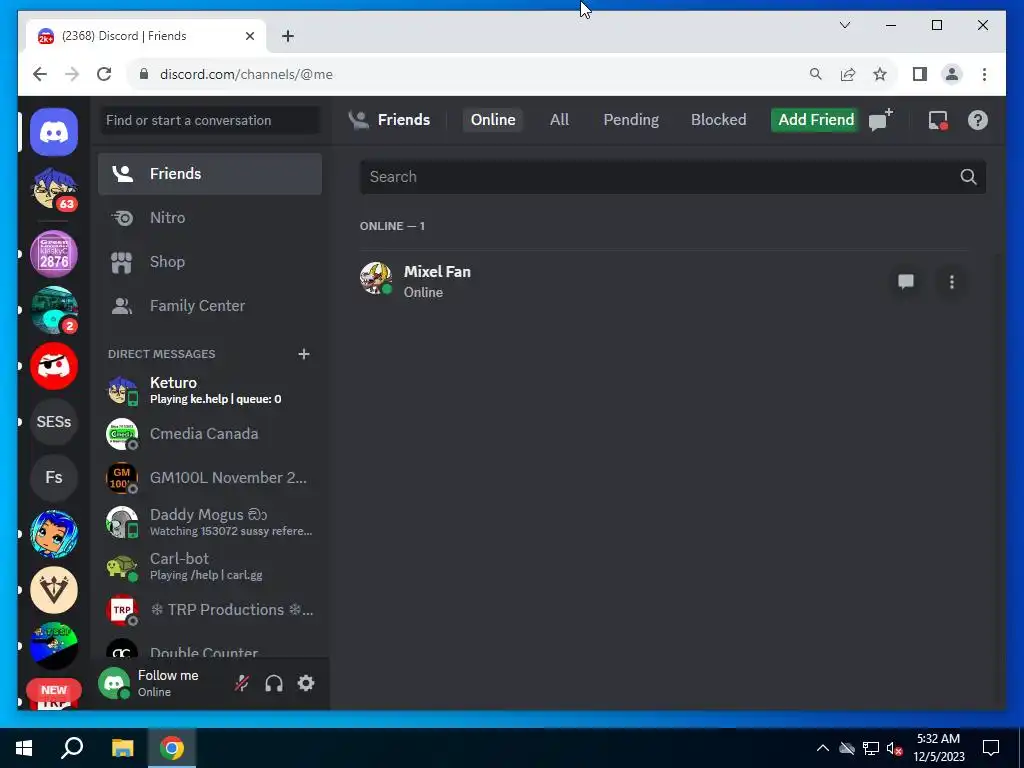Click the muted volume tray icon
The width and height of the screenshot is (1024, 768).
tap(894, 748)
